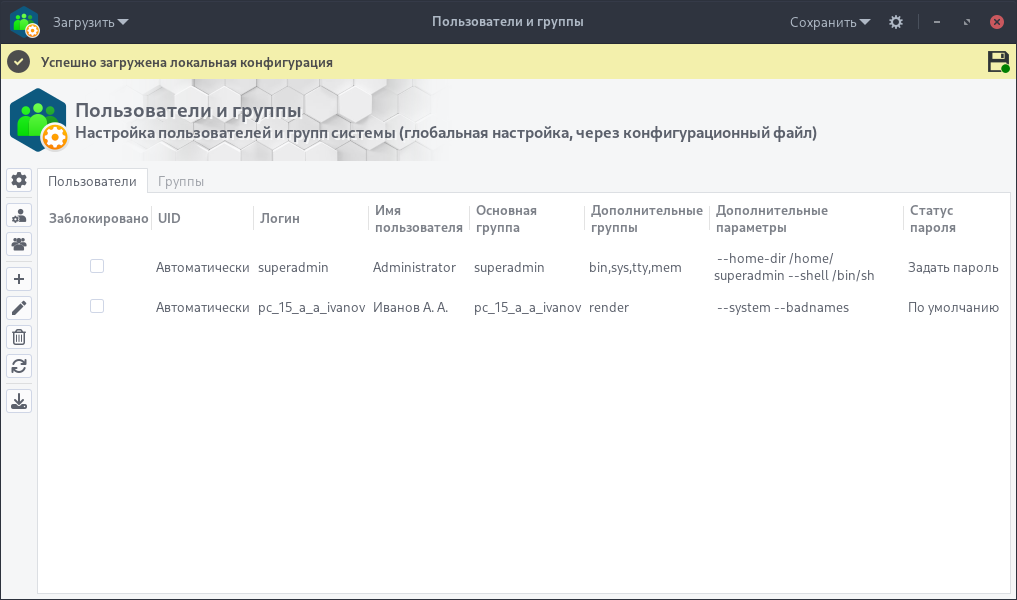Expand the Сохранить dropdown menu
The image size is (1017, 600).
pyautogui.click(x=828, y=20)
